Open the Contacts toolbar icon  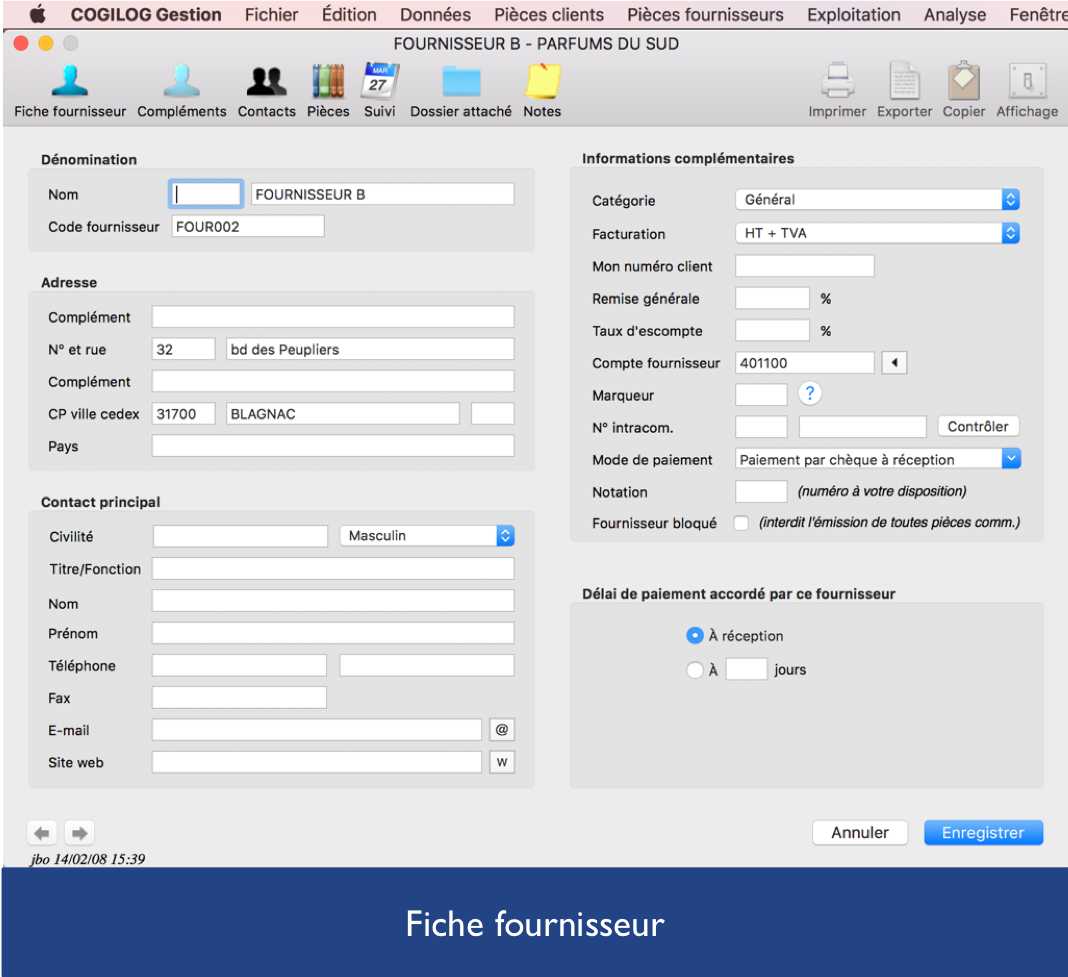266,81
